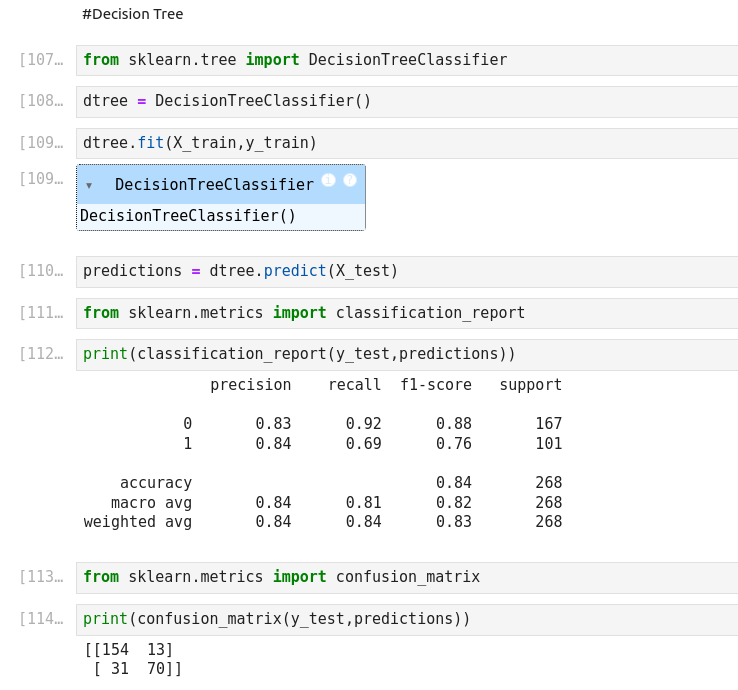
Task: Click the [109 output prompt beside widget
Action: [40, 179]
